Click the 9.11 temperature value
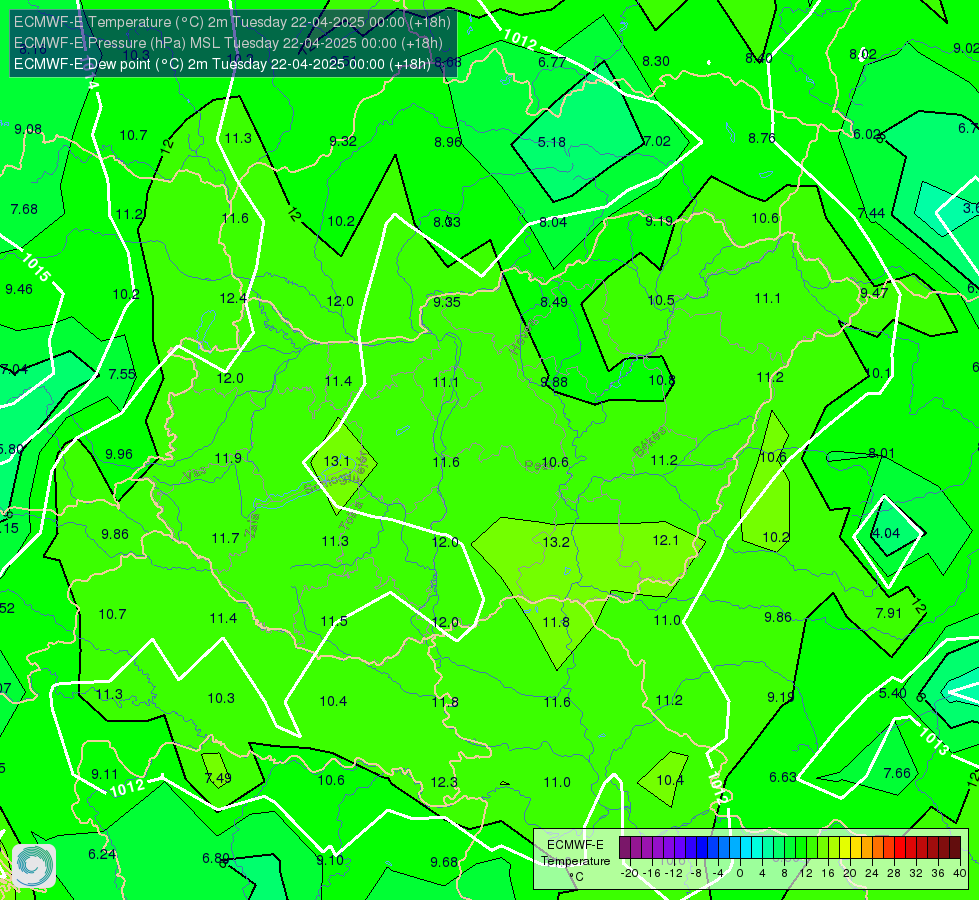Image resolution: width=979 pixels, height=900 pixels. (x=104, y=774)
